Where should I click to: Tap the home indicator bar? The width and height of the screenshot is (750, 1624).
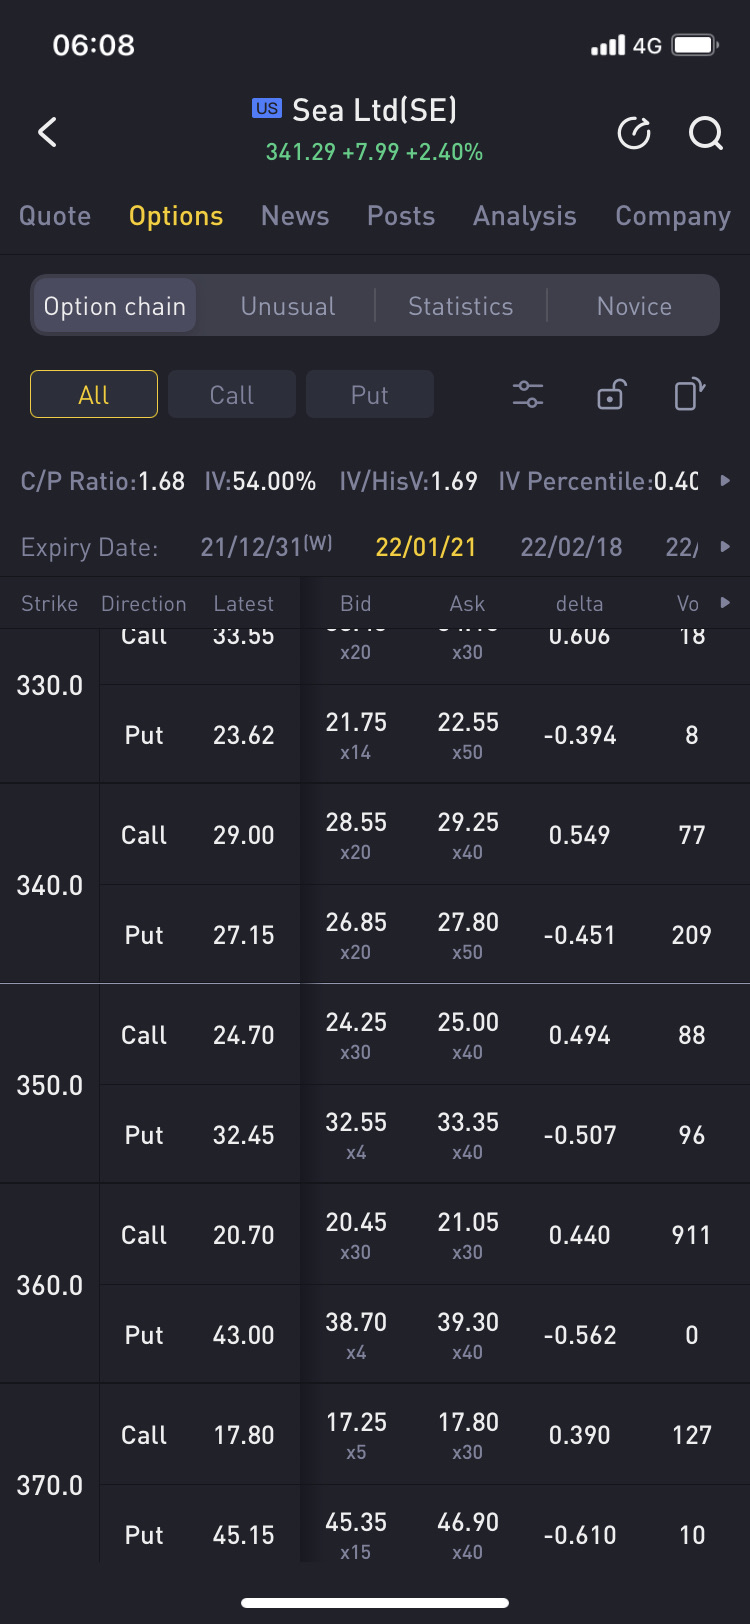point(375,1603)
